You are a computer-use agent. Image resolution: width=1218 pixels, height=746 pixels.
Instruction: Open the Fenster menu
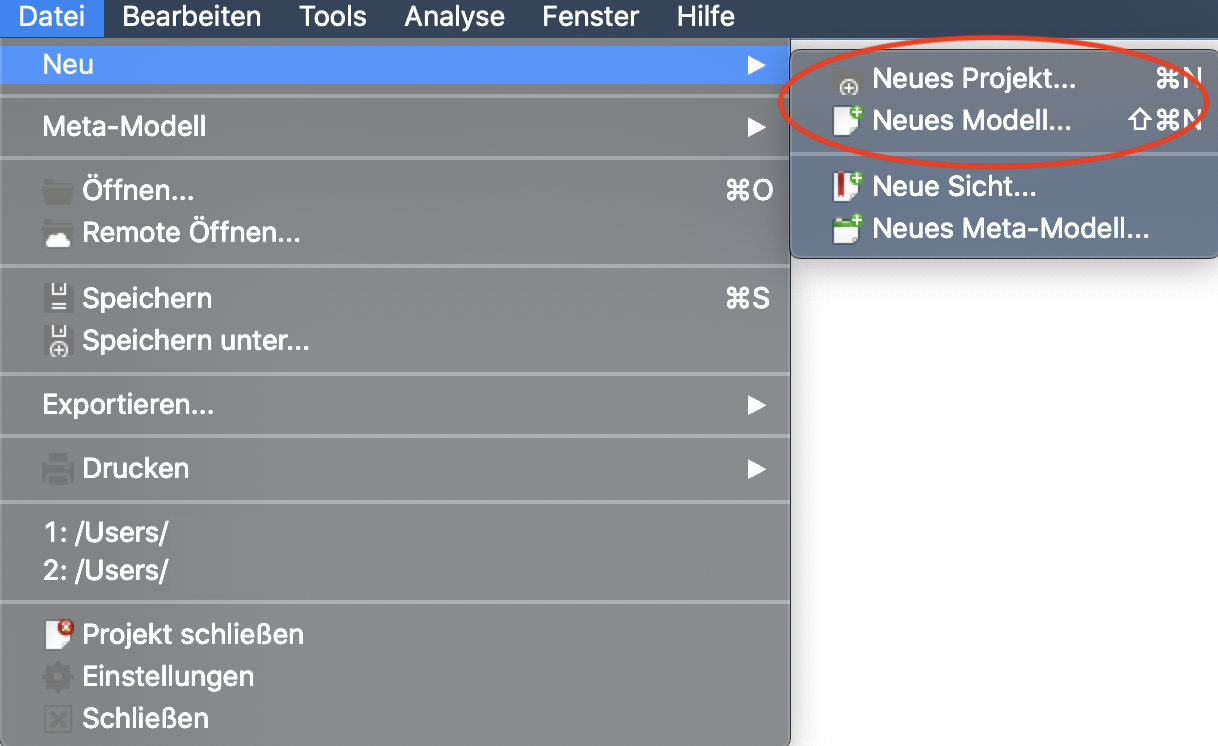tap(590, 17)
